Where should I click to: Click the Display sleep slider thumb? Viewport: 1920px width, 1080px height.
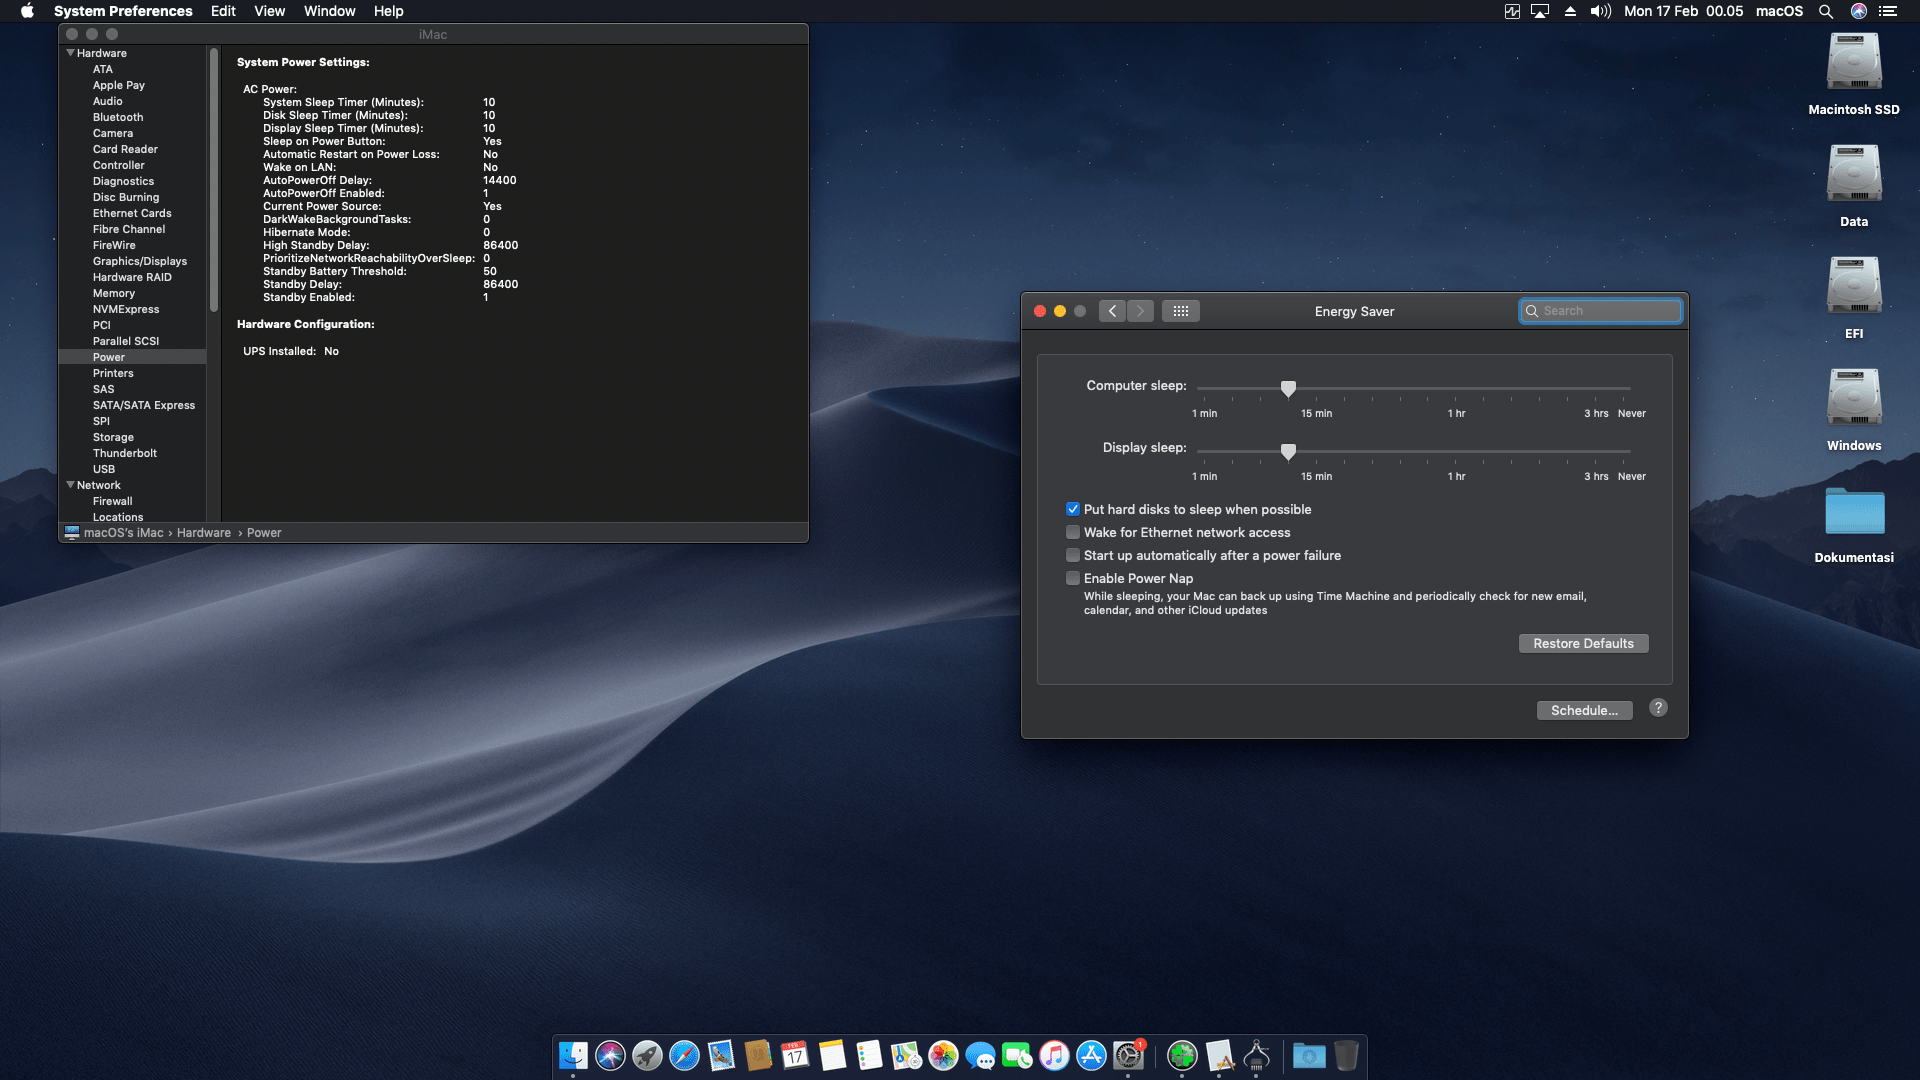pyautogui.click(x=1288, y=451)
